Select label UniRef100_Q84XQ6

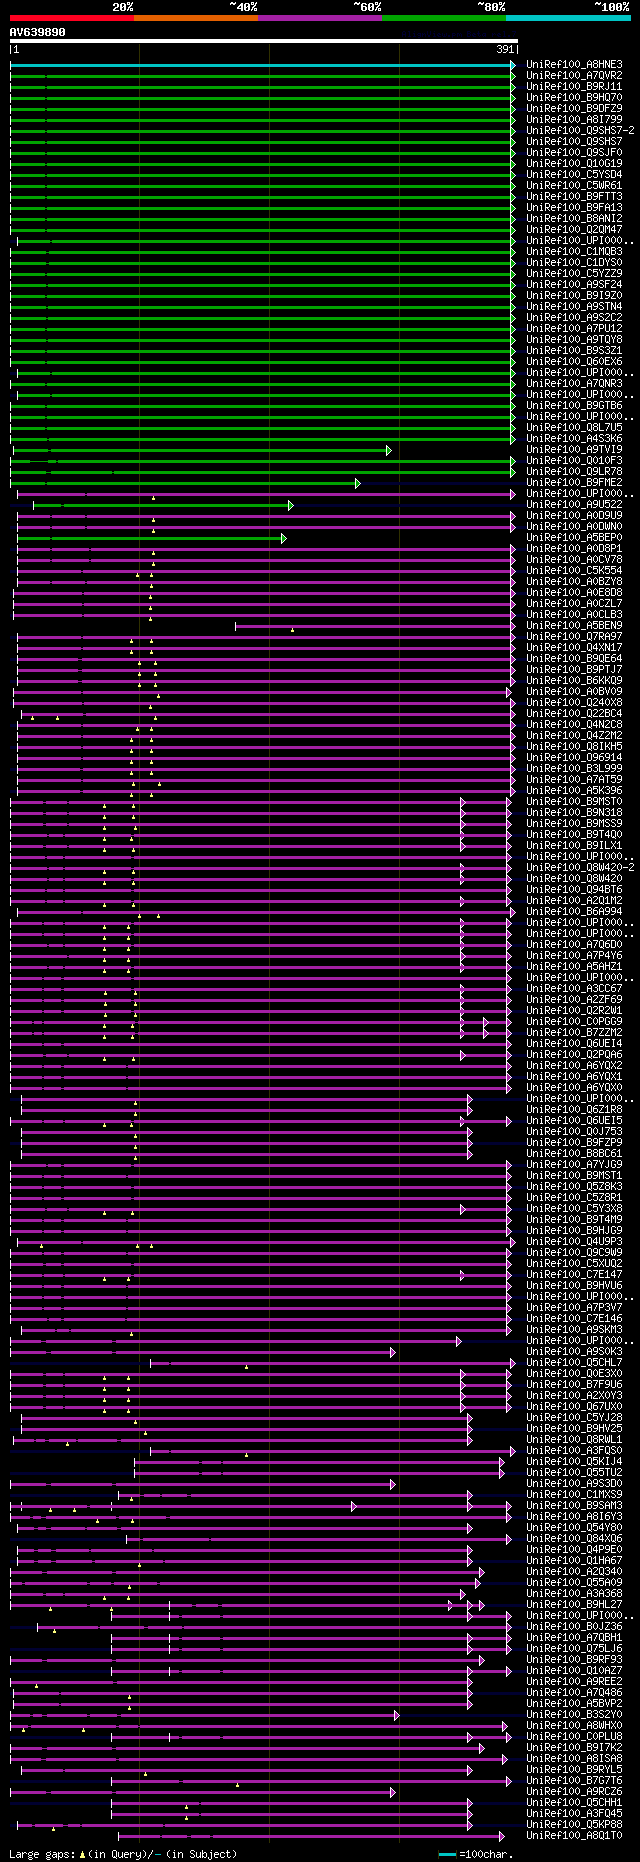click(x=574, y=1539)
